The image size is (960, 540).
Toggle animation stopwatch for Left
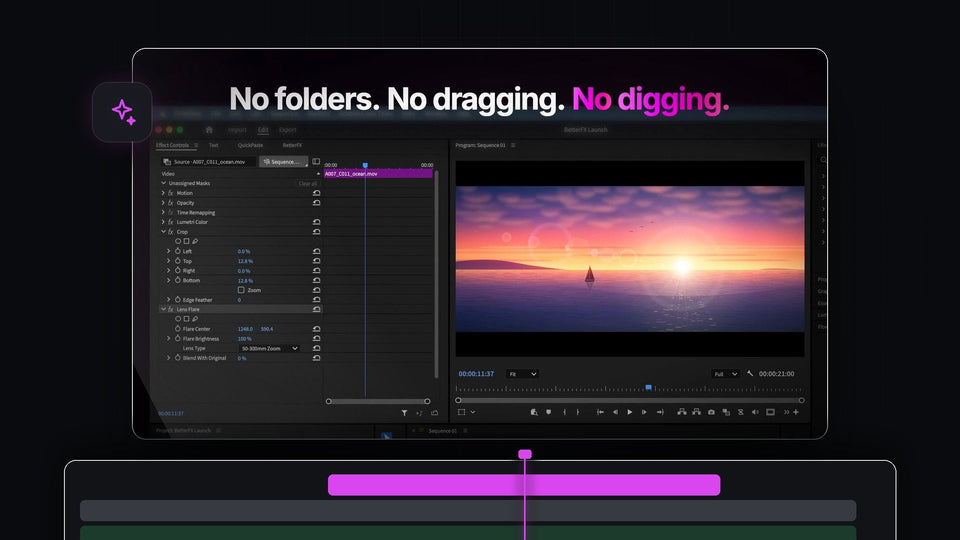point(178,251)
